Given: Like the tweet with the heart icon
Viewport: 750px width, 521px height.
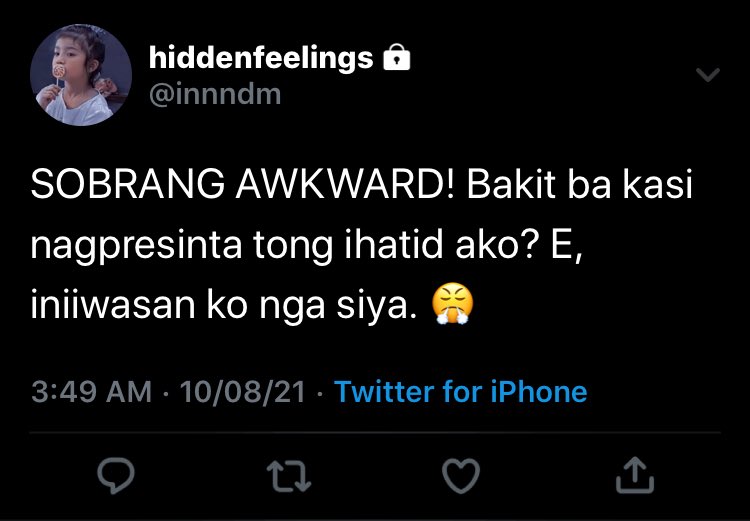Looking at the screenshot, I should tap(461, 476).
